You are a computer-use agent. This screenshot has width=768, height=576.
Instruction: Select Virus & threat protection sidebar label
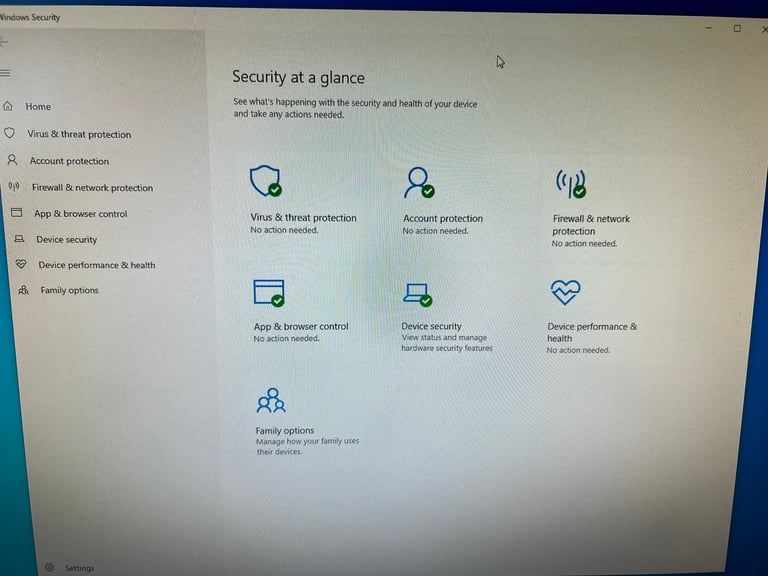tap(79, 134)
